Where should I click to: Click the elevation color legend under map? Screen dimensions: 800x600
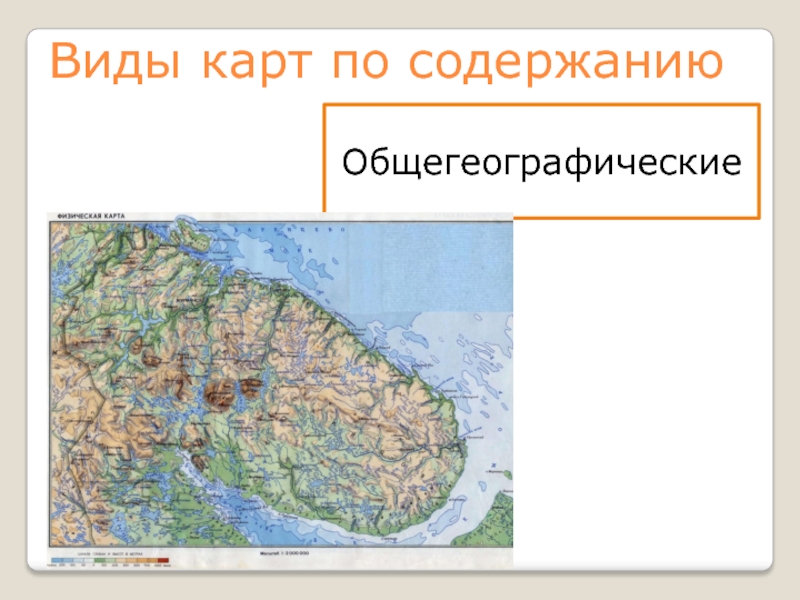[110, 560]
